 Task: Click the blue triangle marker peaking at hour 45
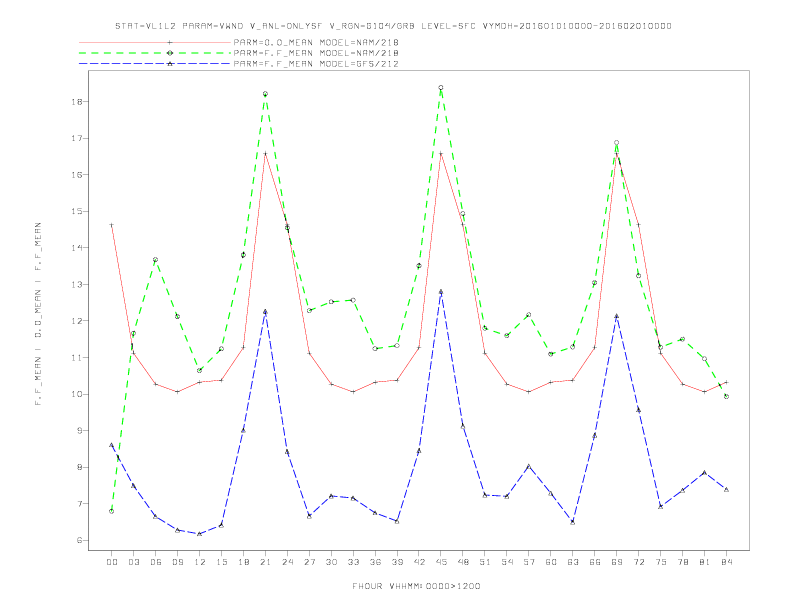point(441,292)
